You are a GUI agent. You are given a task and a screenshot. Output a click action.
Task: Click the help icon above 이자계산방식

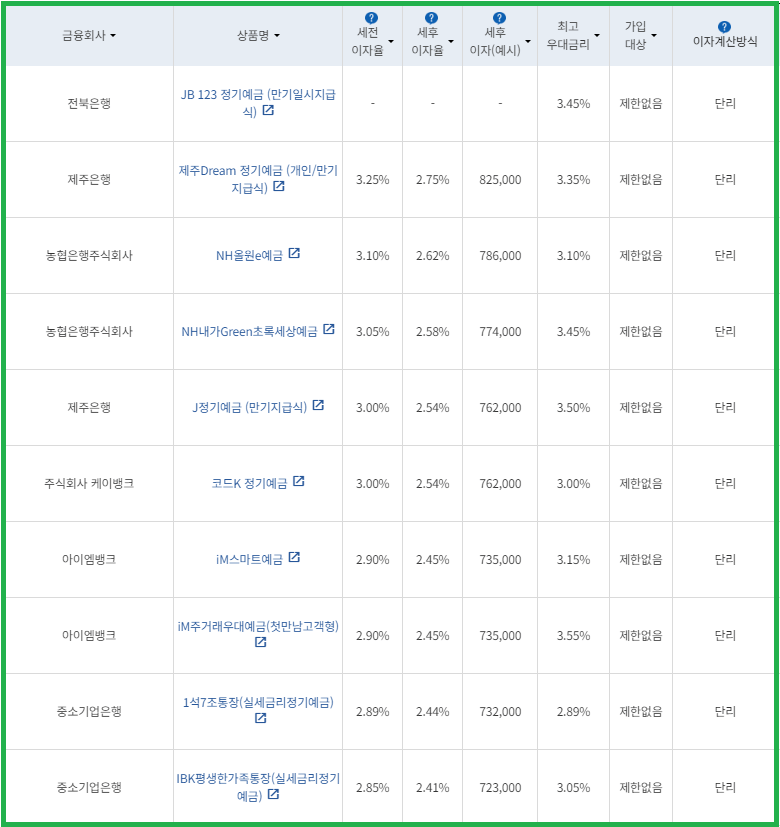[x=724, y=27]
